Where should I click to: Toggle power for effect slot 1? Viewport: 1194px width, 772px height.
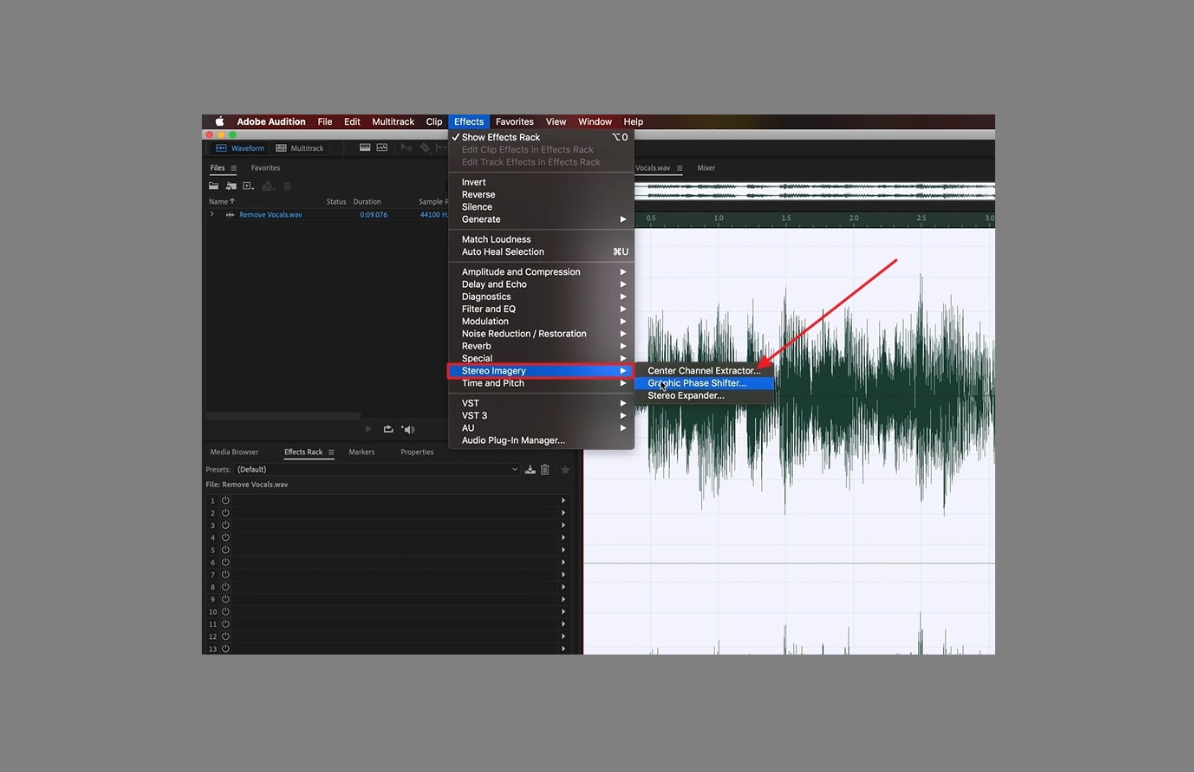pyautogui.click(x=226, y=500)
